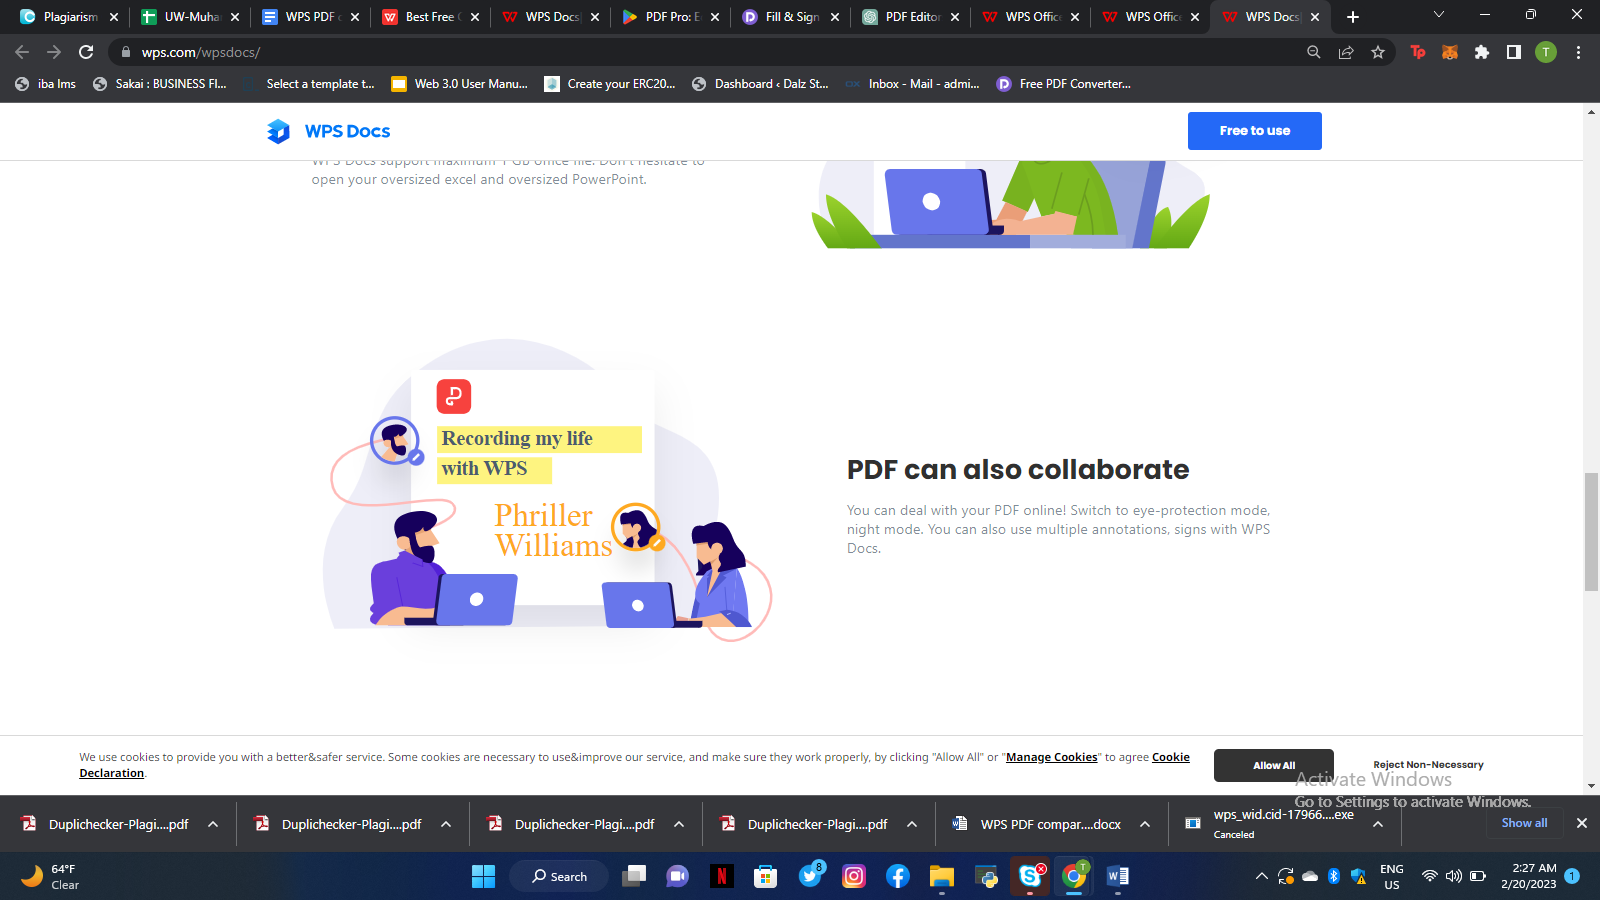Screen dimensions: 1600x900
Task: Open the browser side panel
Action: [x=1514, y=52]
